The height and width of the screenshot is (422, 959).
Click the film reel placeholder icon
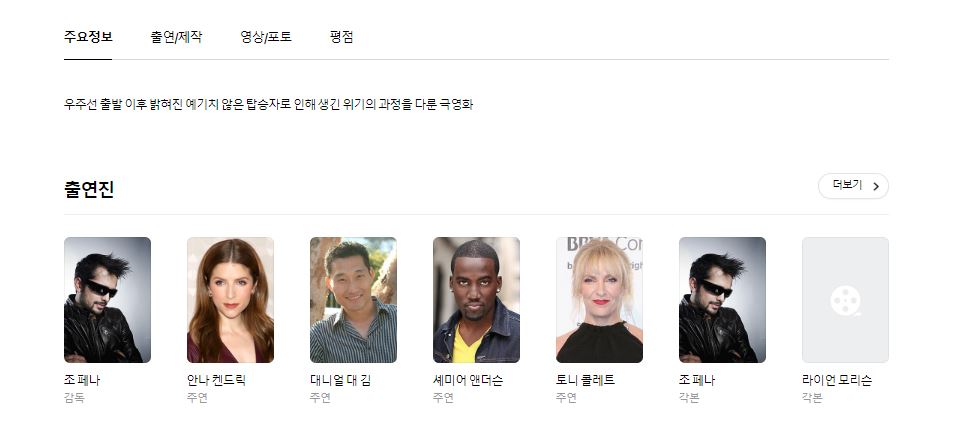(x=845, y=300)
